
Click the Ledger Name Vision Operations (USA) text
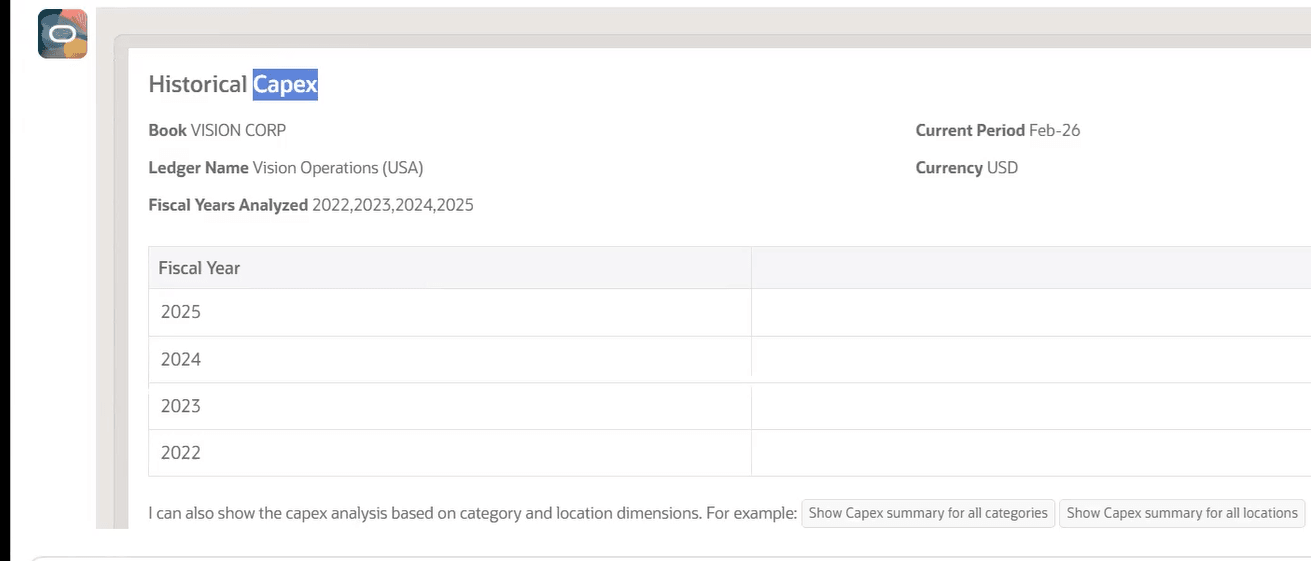[x=285, y=168]
